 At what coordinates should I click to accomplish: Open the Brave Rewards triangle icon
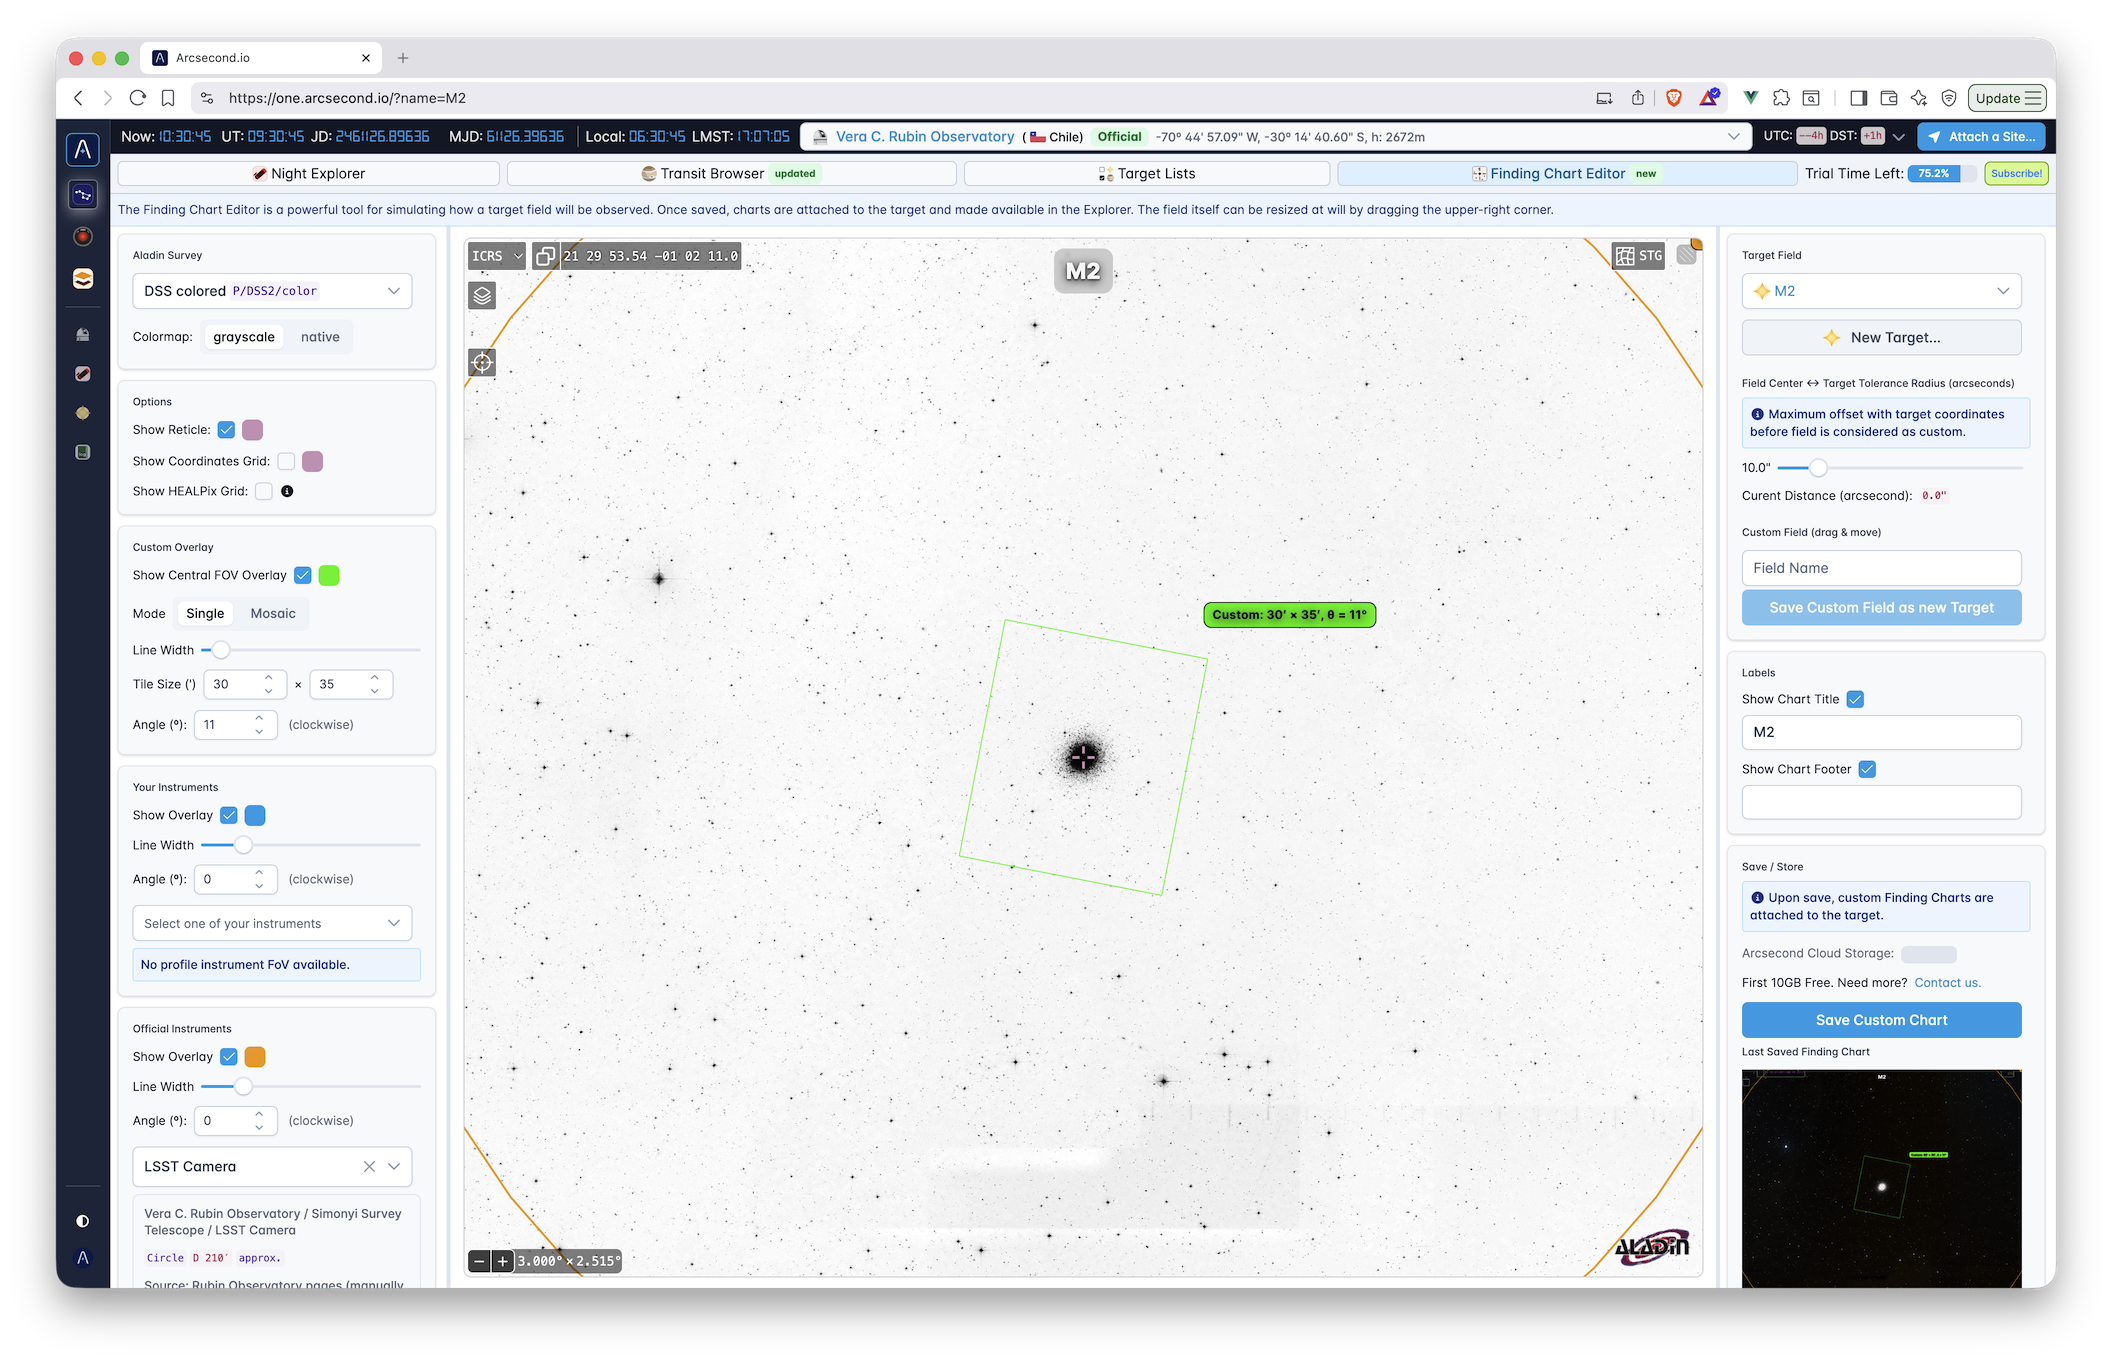point(1710,97)
